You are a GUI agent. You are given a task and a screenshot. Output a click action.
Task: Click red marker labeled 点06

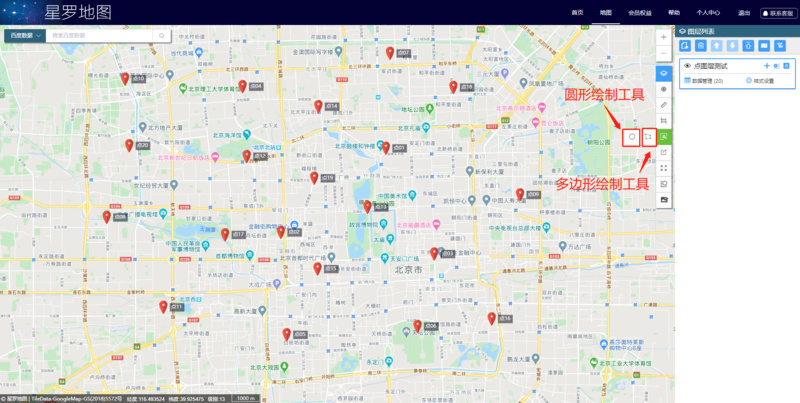[x=417, y=326]
